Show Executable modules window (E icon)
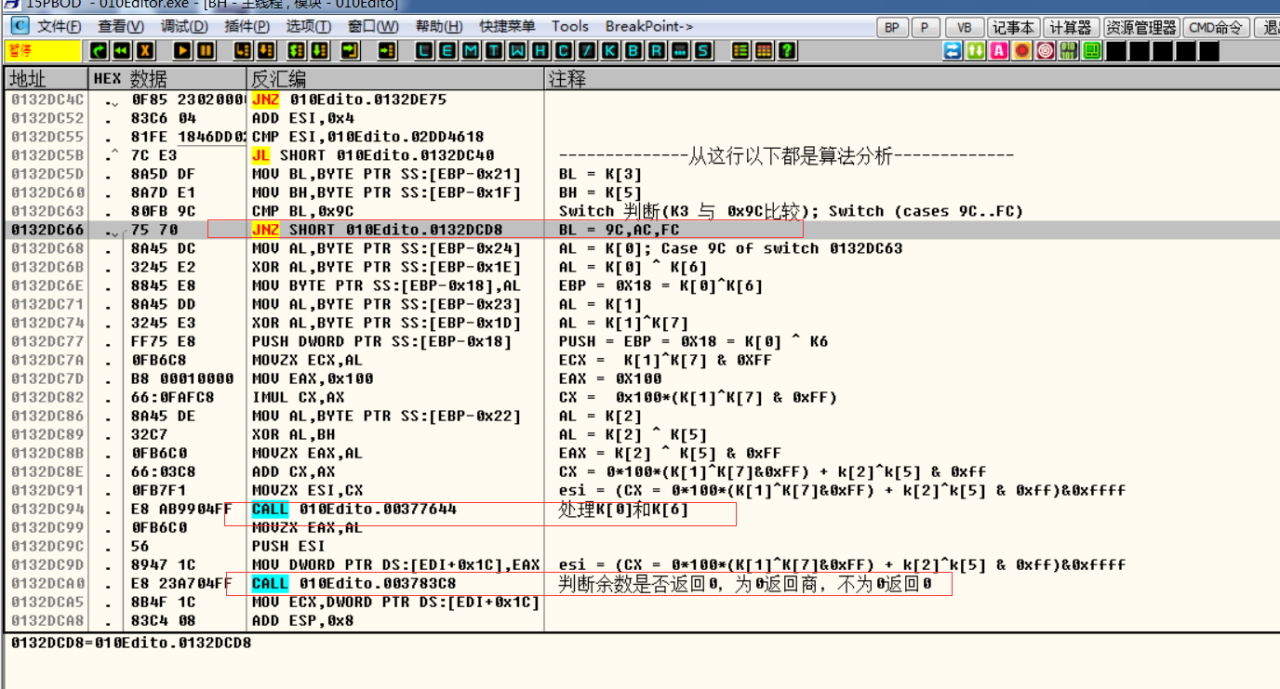The height and width of the screenshot is (689, 1280). tap(447, 50)
